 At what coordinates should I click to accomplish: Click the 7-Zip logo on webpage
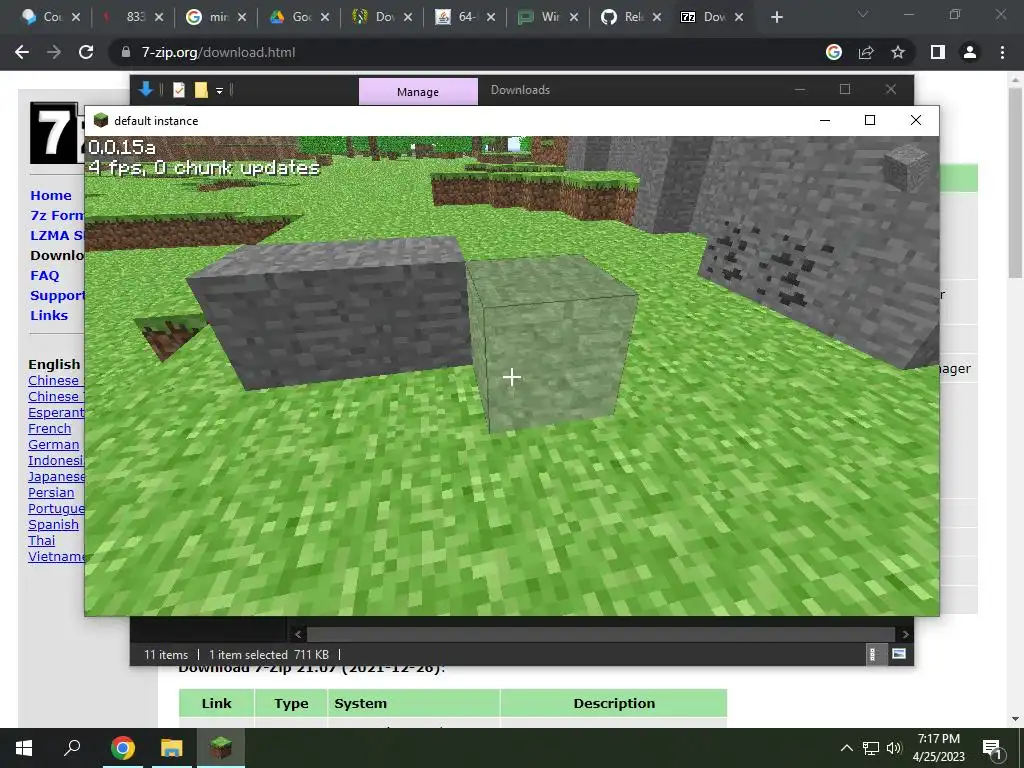tap(57, 133)
